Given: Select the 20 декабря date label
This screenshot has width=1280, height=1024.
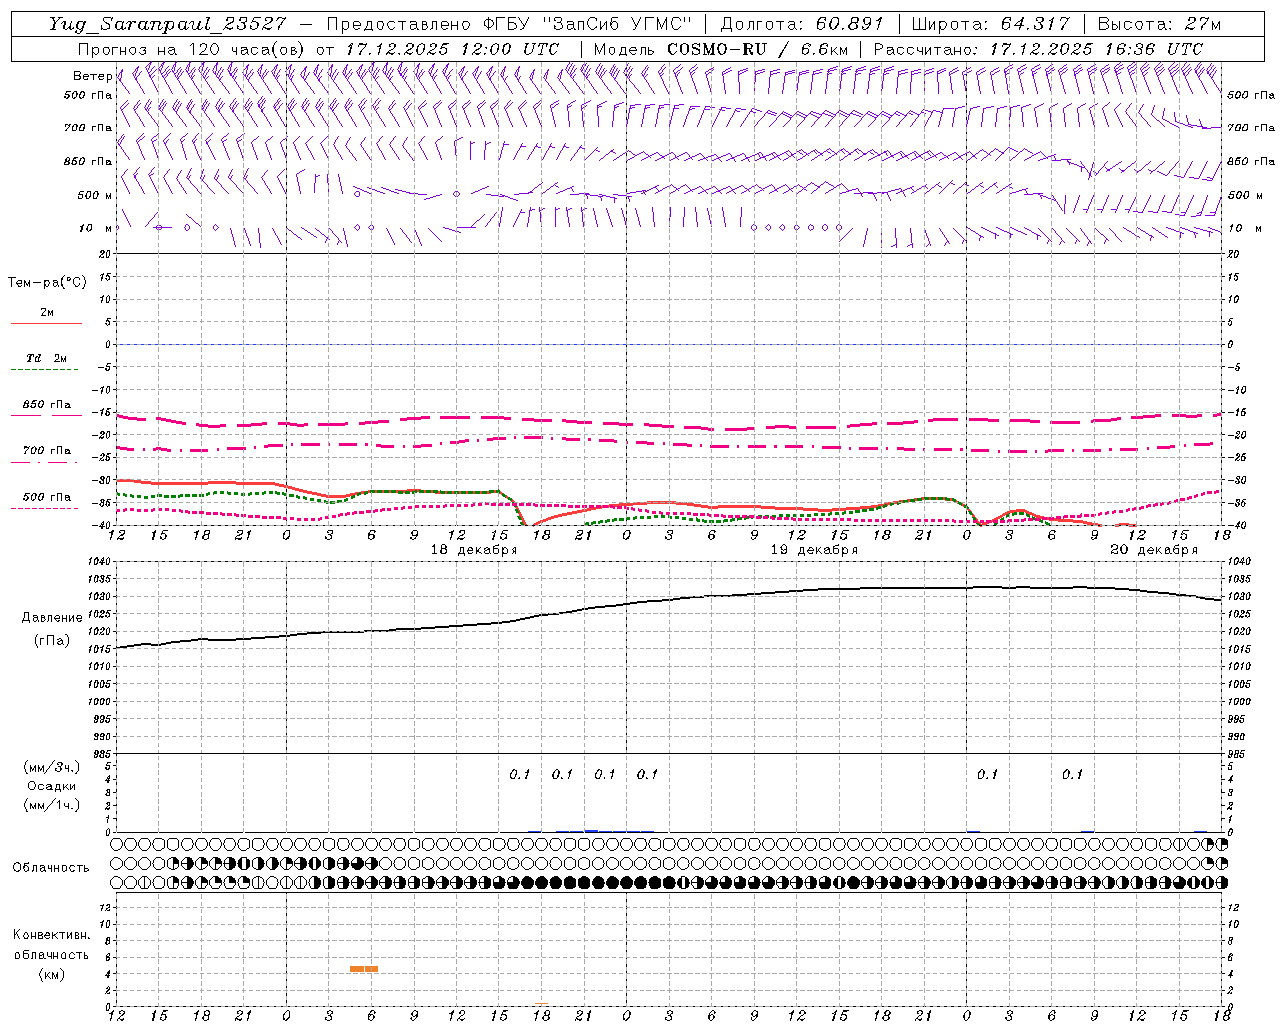Looking at the screenshot, I should [1154, 550].
